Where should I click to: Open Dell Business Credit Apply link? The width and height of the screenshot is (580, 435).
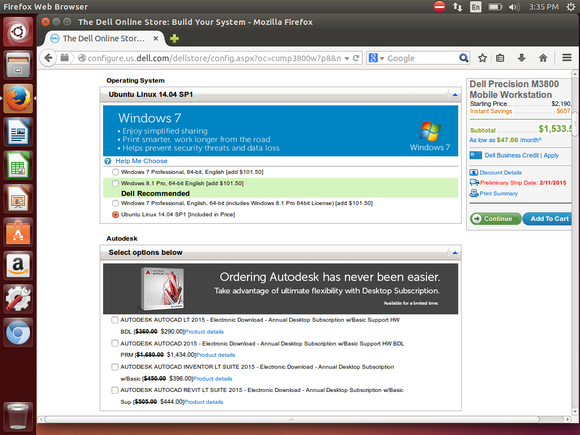[522, 156]
